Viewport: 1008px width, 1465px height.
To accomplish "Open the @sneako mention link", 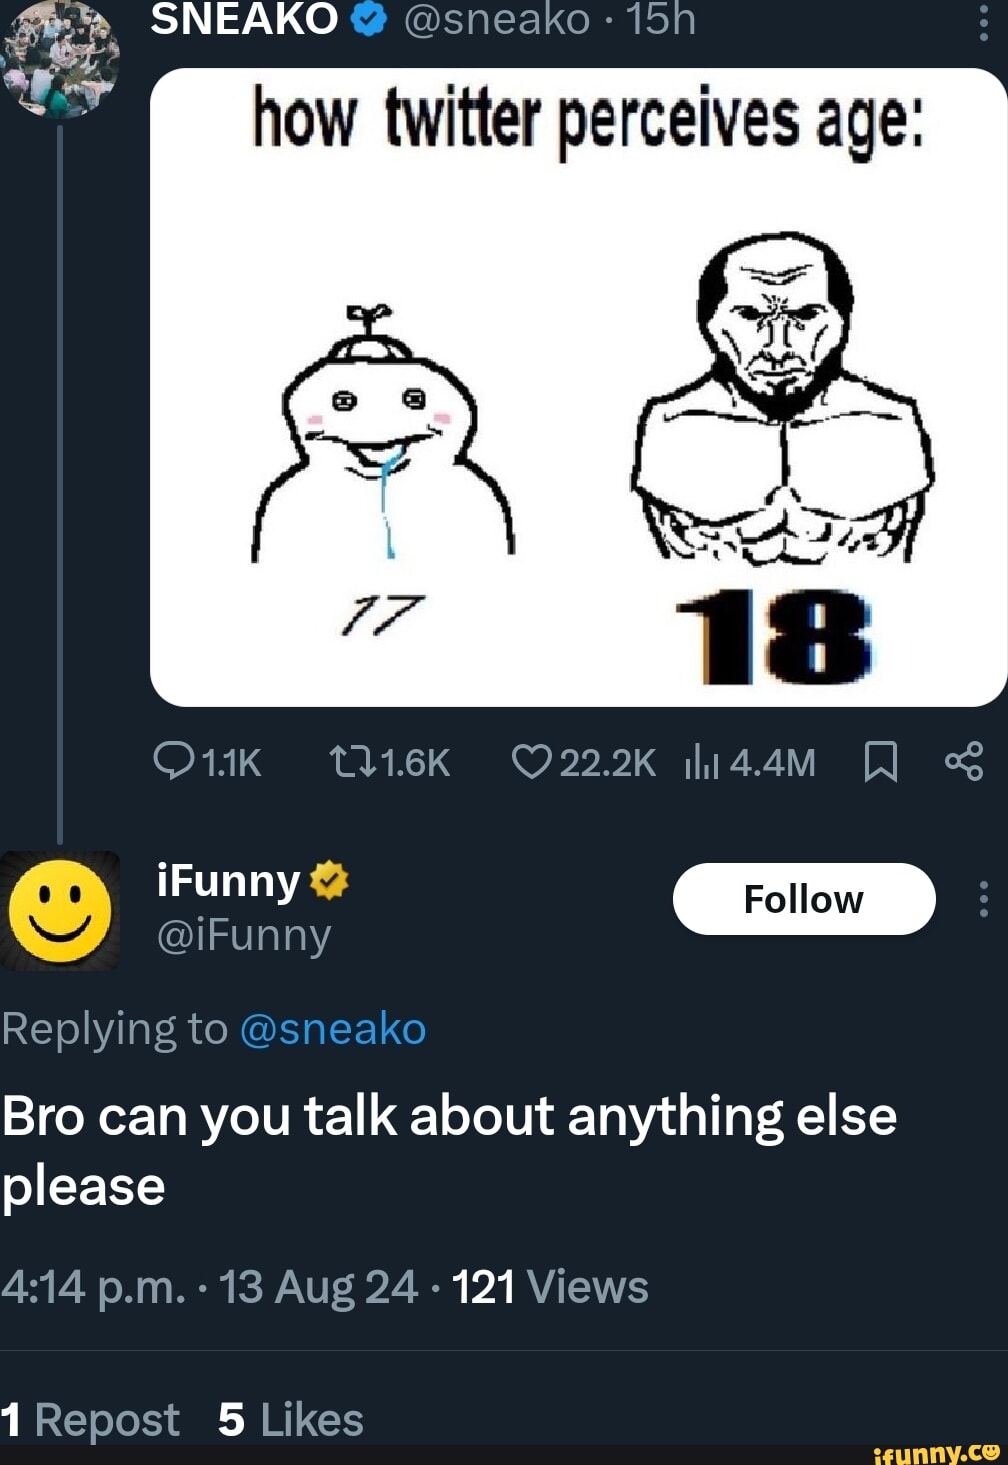I will [x=333, y=1029].
